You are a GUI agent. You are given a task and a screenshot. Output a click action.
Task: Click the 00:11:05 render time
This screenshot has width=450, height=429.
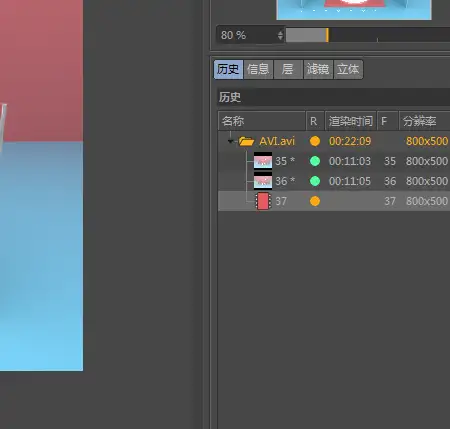point(350,181)
